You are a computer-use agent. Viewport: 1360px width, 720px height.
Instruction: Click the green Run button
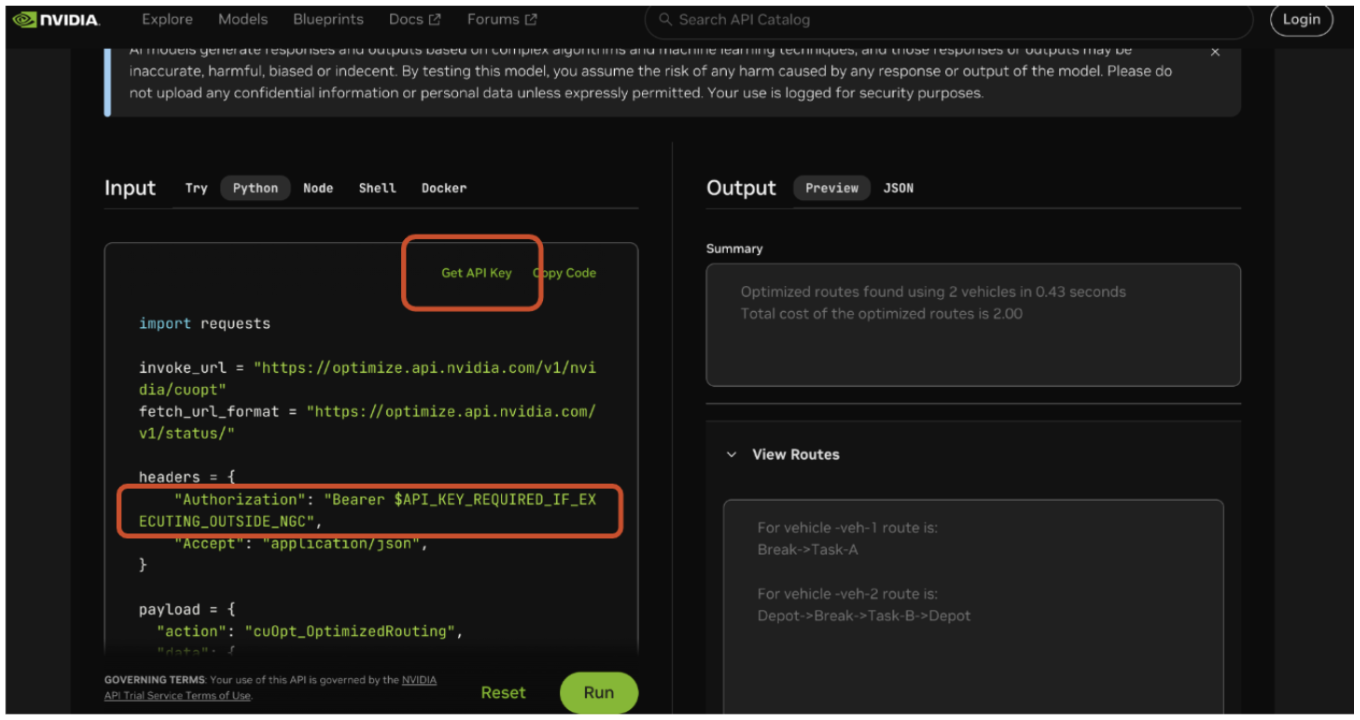pyautogui.click(x=599, y=692)
